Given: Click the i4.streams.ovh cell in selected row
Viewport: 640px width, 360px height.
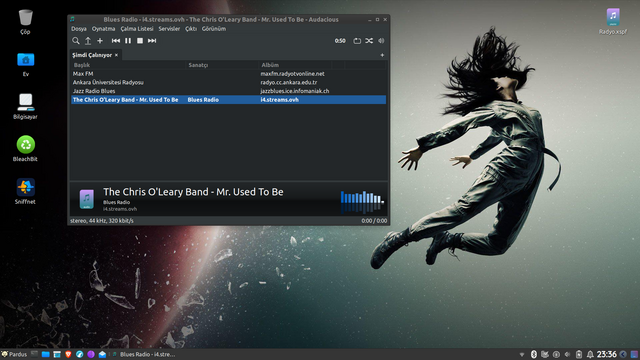Looking at the screenshot, I should [280, 100].
